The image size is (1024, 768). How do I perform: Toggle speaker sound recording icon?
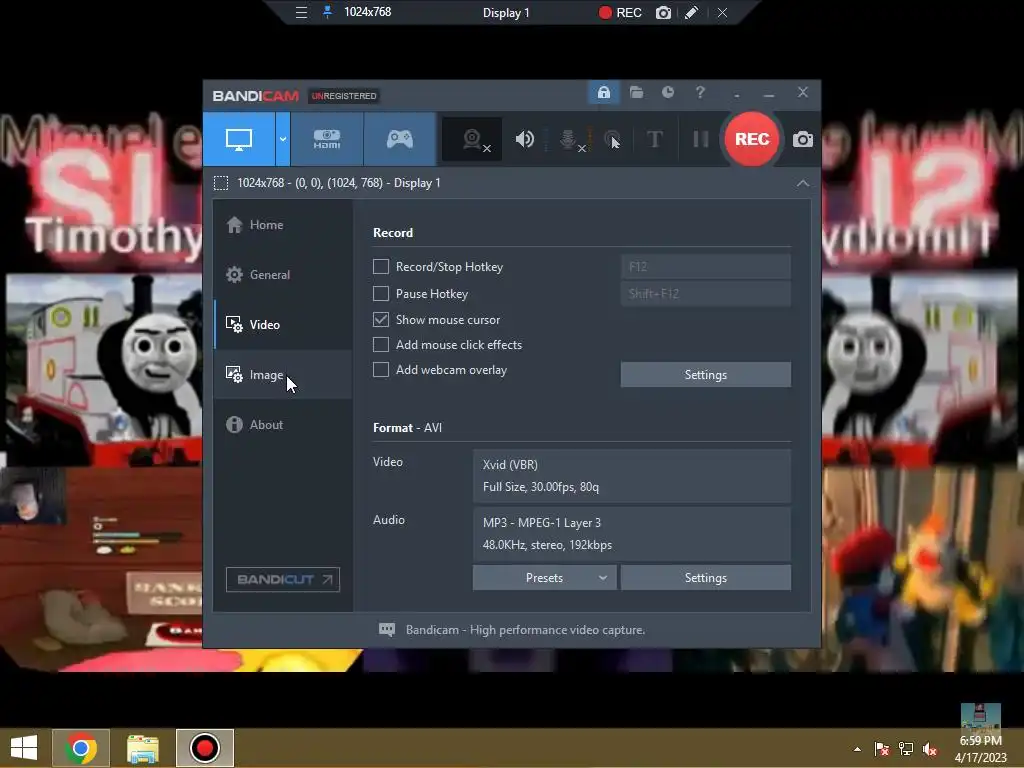[524, 139]
